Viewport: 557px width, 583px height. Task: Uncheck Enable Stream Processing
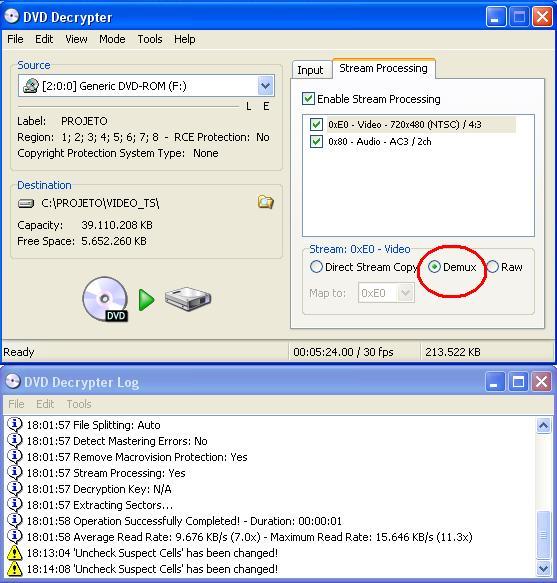point(308,99)
